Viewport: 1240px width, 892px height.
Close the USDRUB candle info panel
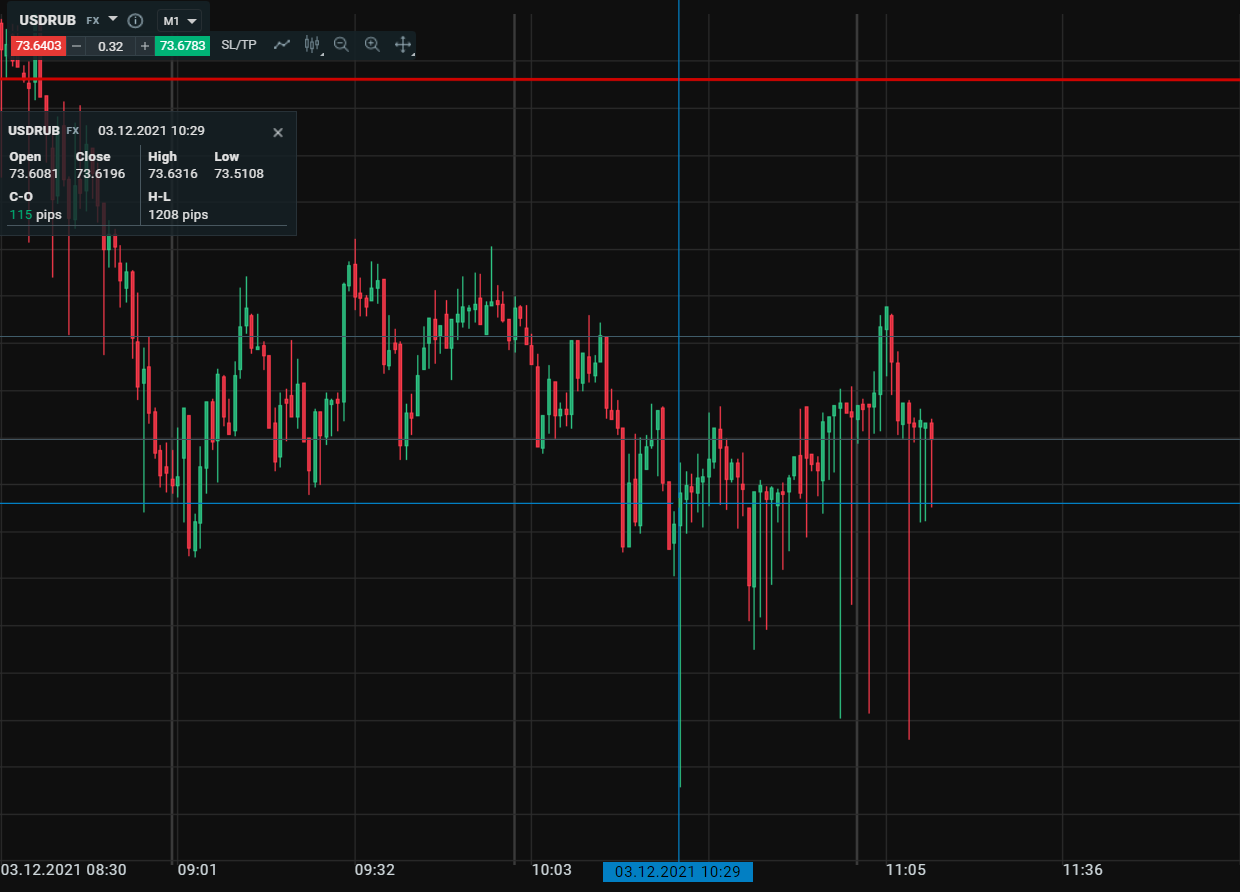(x=278, y=132)
